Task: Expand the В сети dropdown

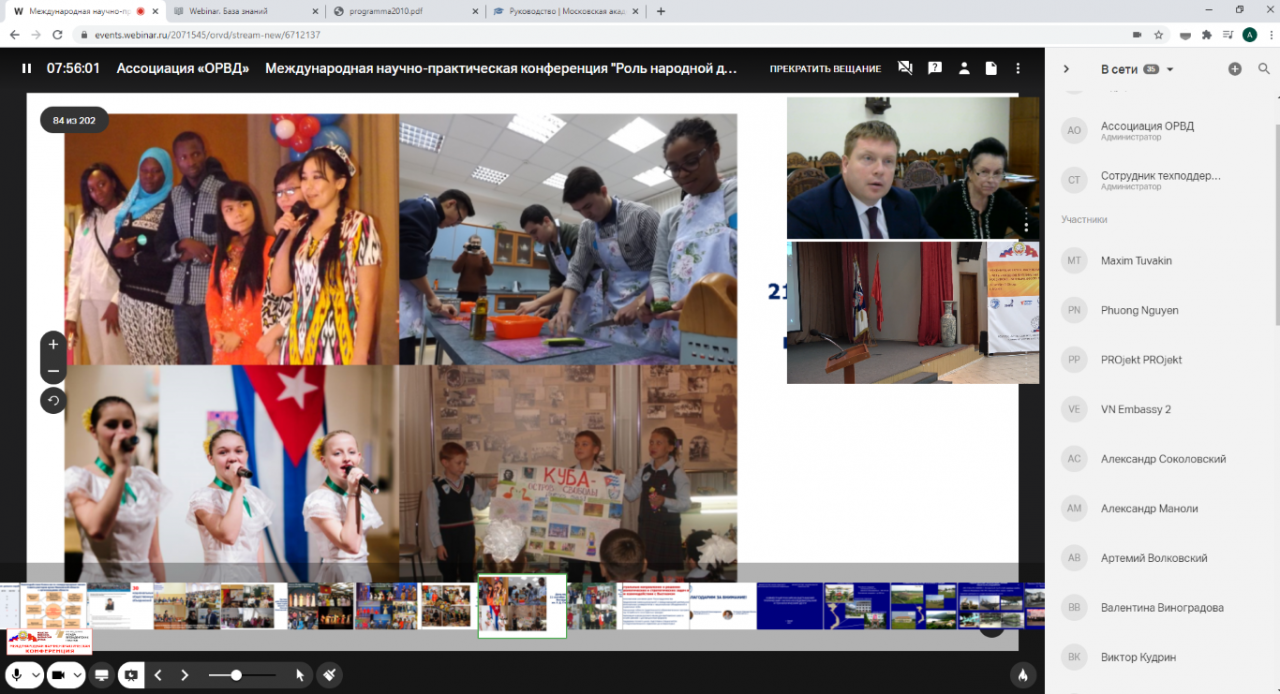Action: 1170,69
